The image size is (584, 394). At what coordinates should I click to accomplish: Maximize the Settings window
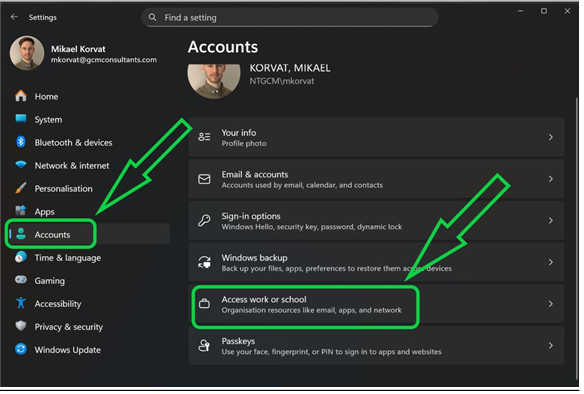[544, 11]
